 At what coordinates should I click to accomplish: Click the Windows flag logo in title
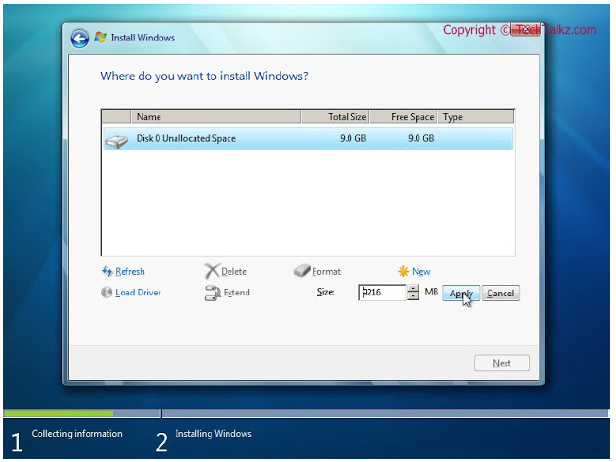click(x=101, y=37)
